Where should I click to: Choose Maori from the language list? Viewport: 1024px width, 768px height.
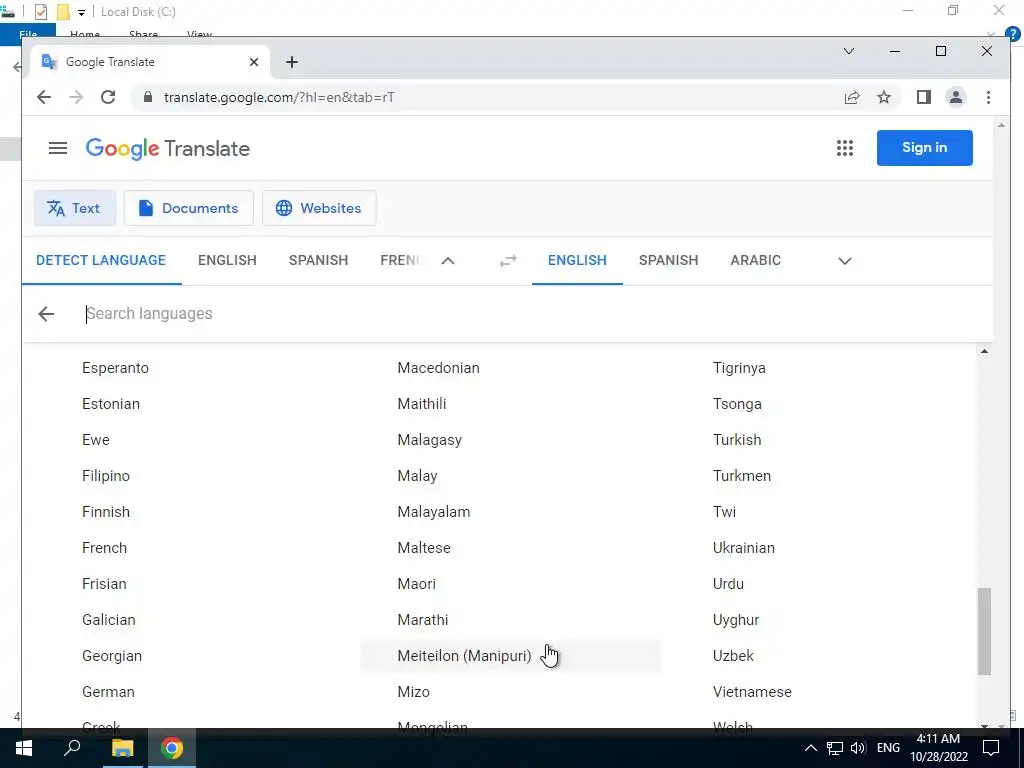[417, 583]
